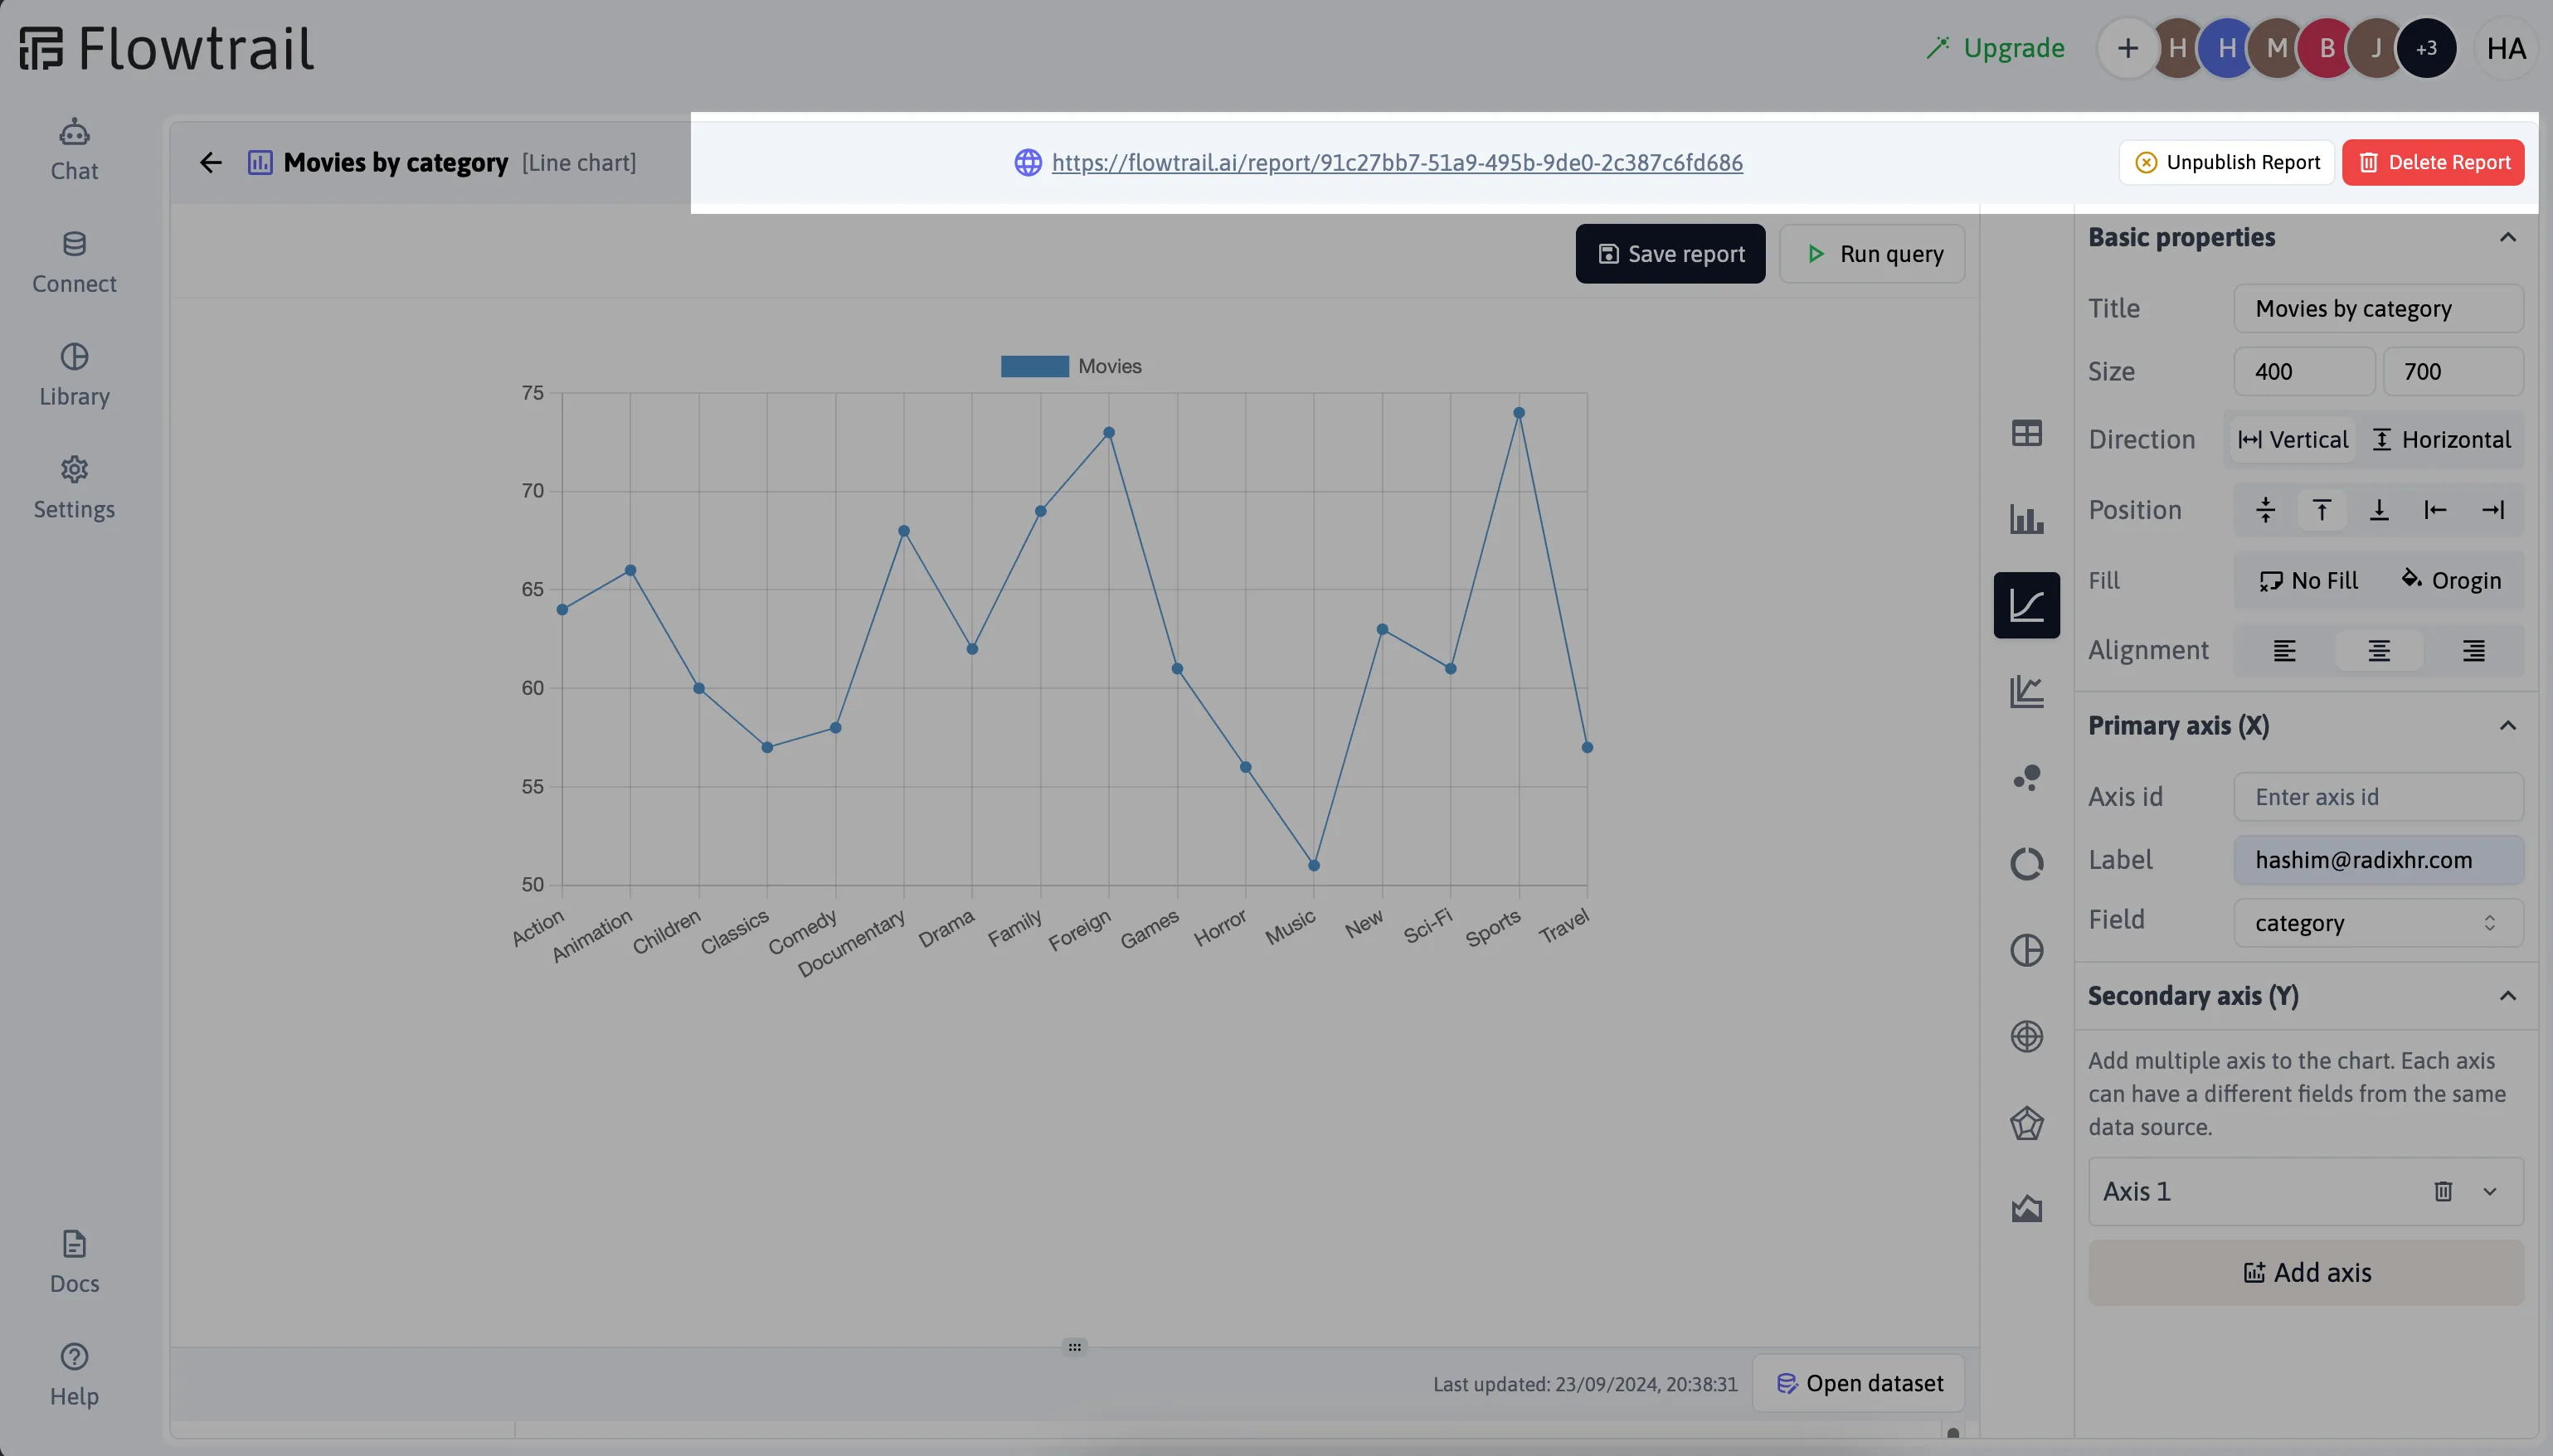Select the pie chart type icon
The height and width of the screenshot is (1456, 2553).
coord(2026,950)
